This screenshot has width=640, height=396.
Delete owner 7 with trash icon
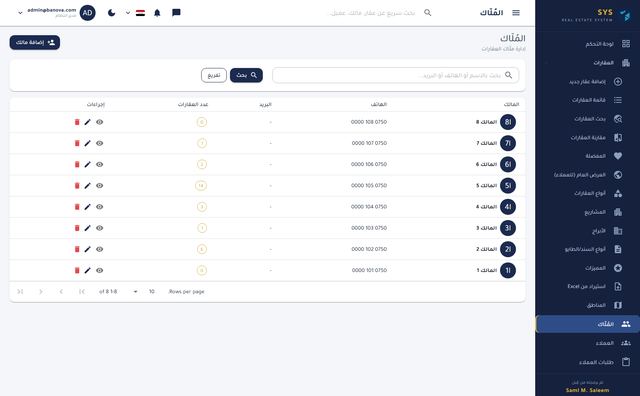(x=77, y=143)
